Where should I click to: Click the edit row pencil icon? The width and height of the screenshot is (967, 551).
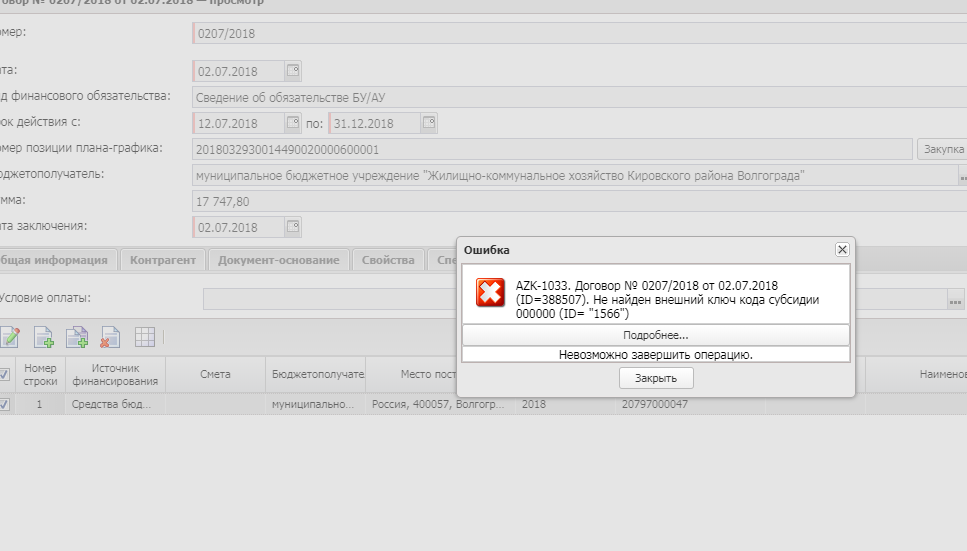(x=9, y=337)
